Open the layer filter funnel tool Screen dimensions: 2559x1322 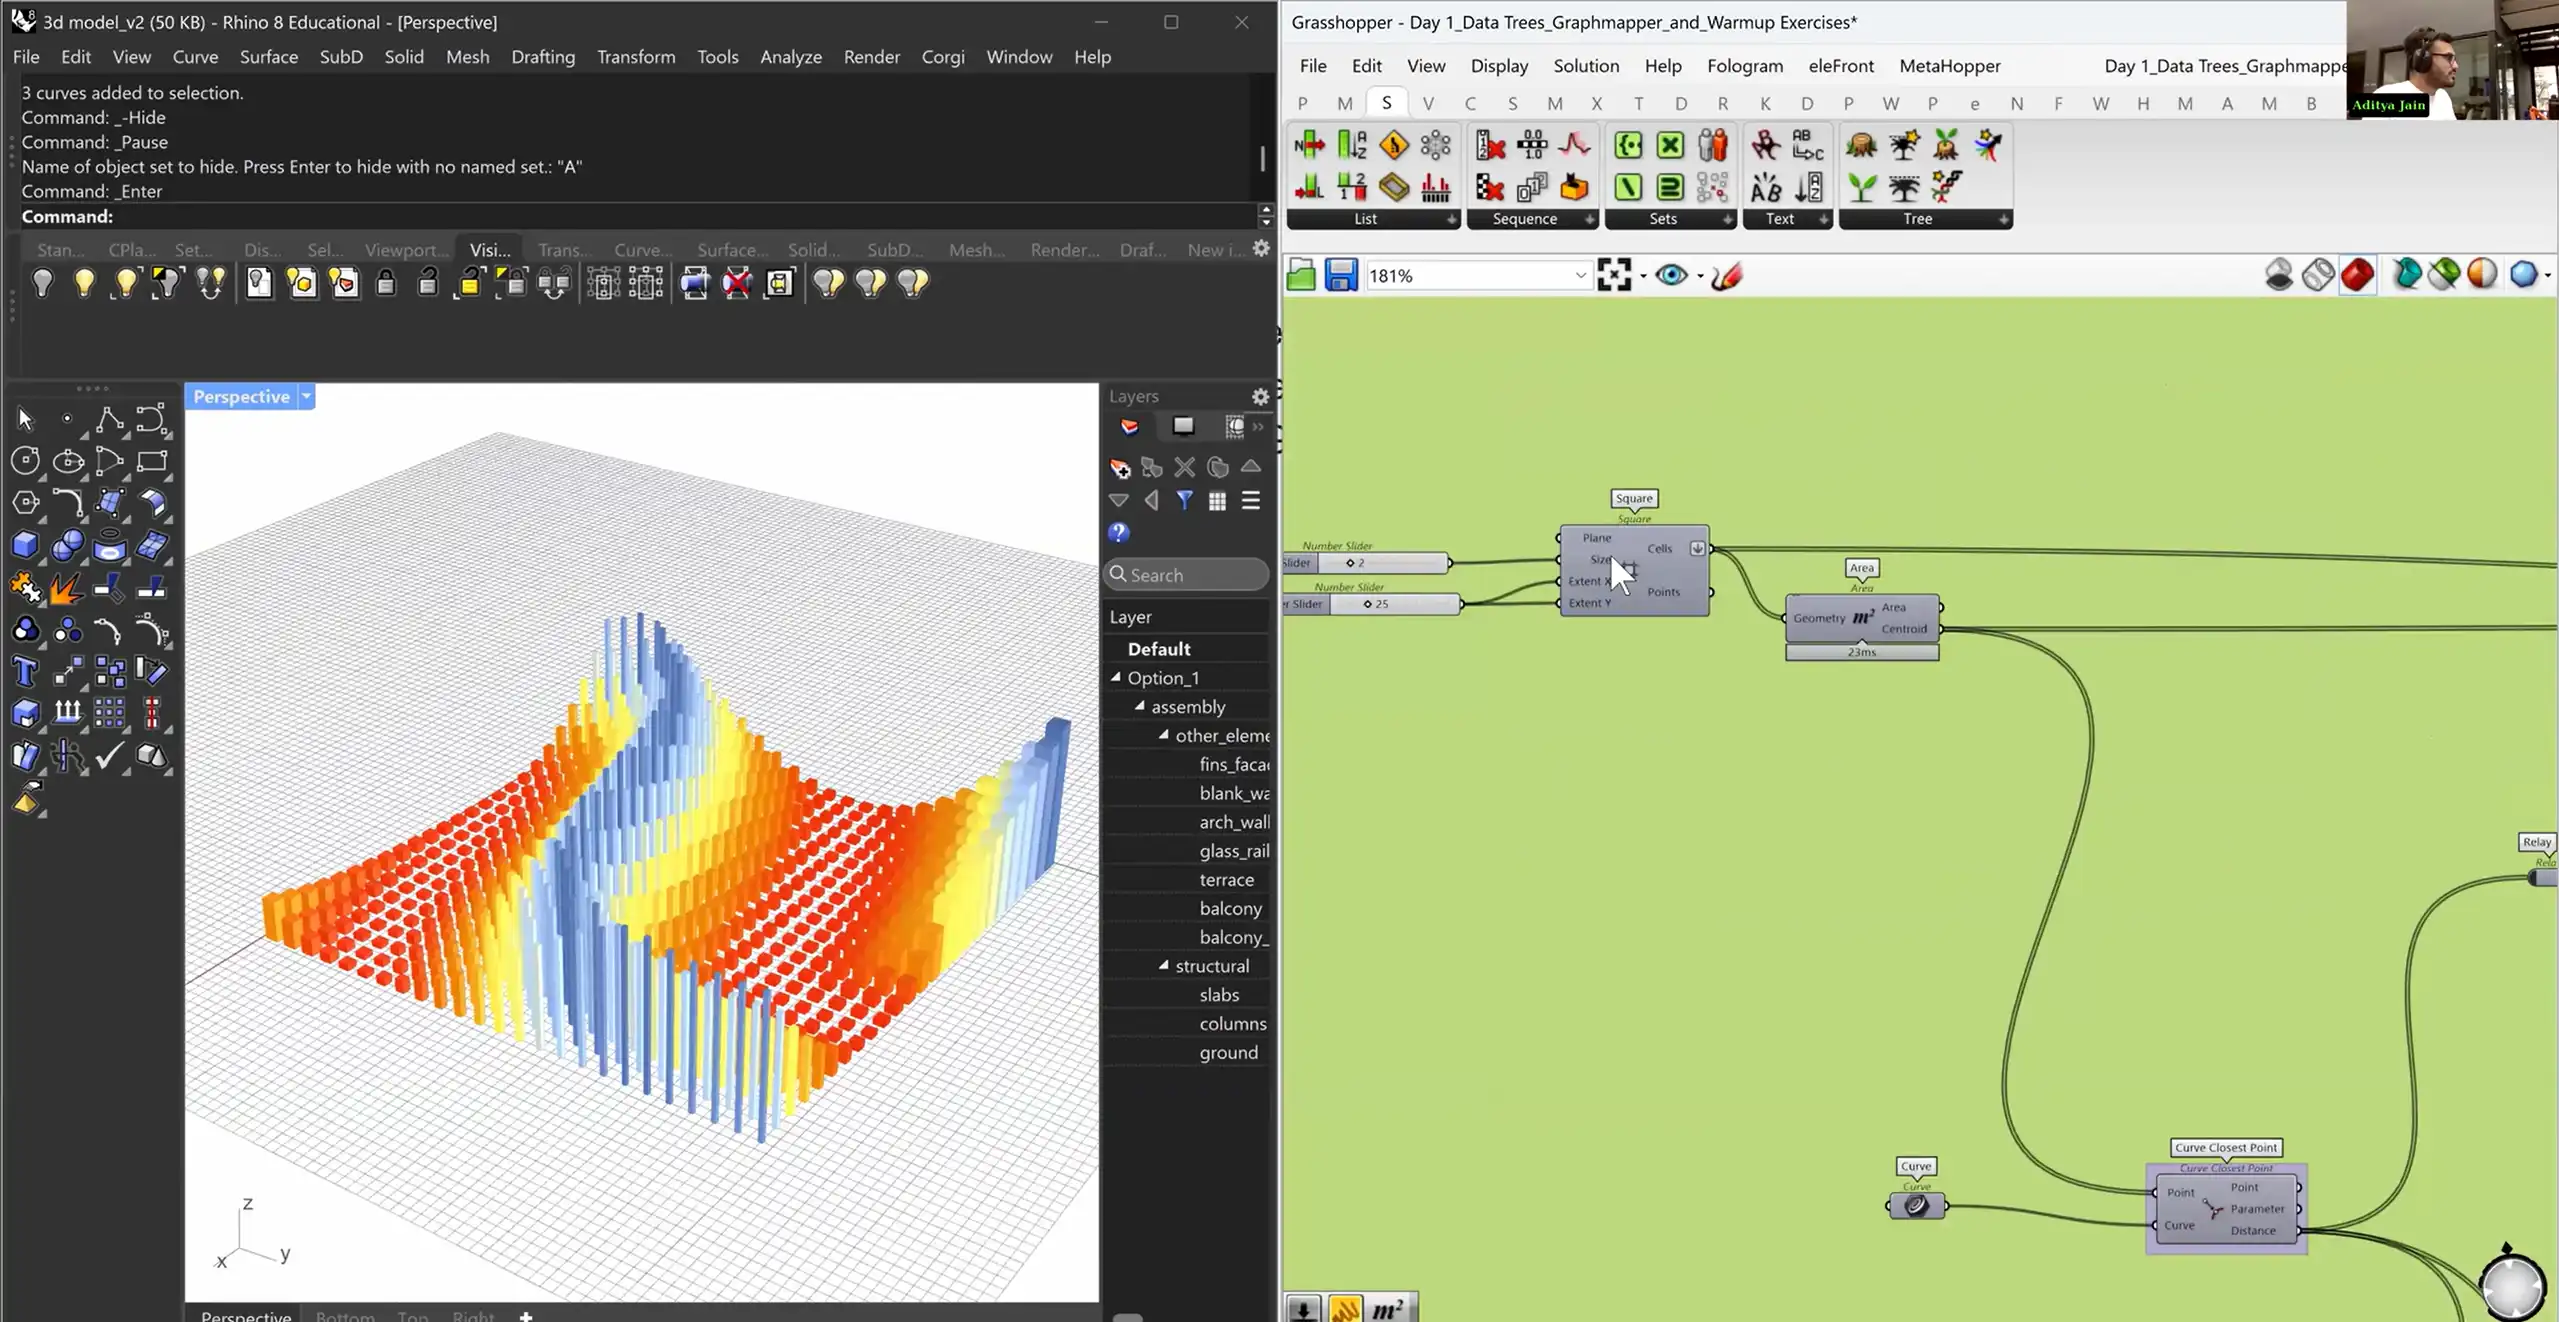(1186, 501)
